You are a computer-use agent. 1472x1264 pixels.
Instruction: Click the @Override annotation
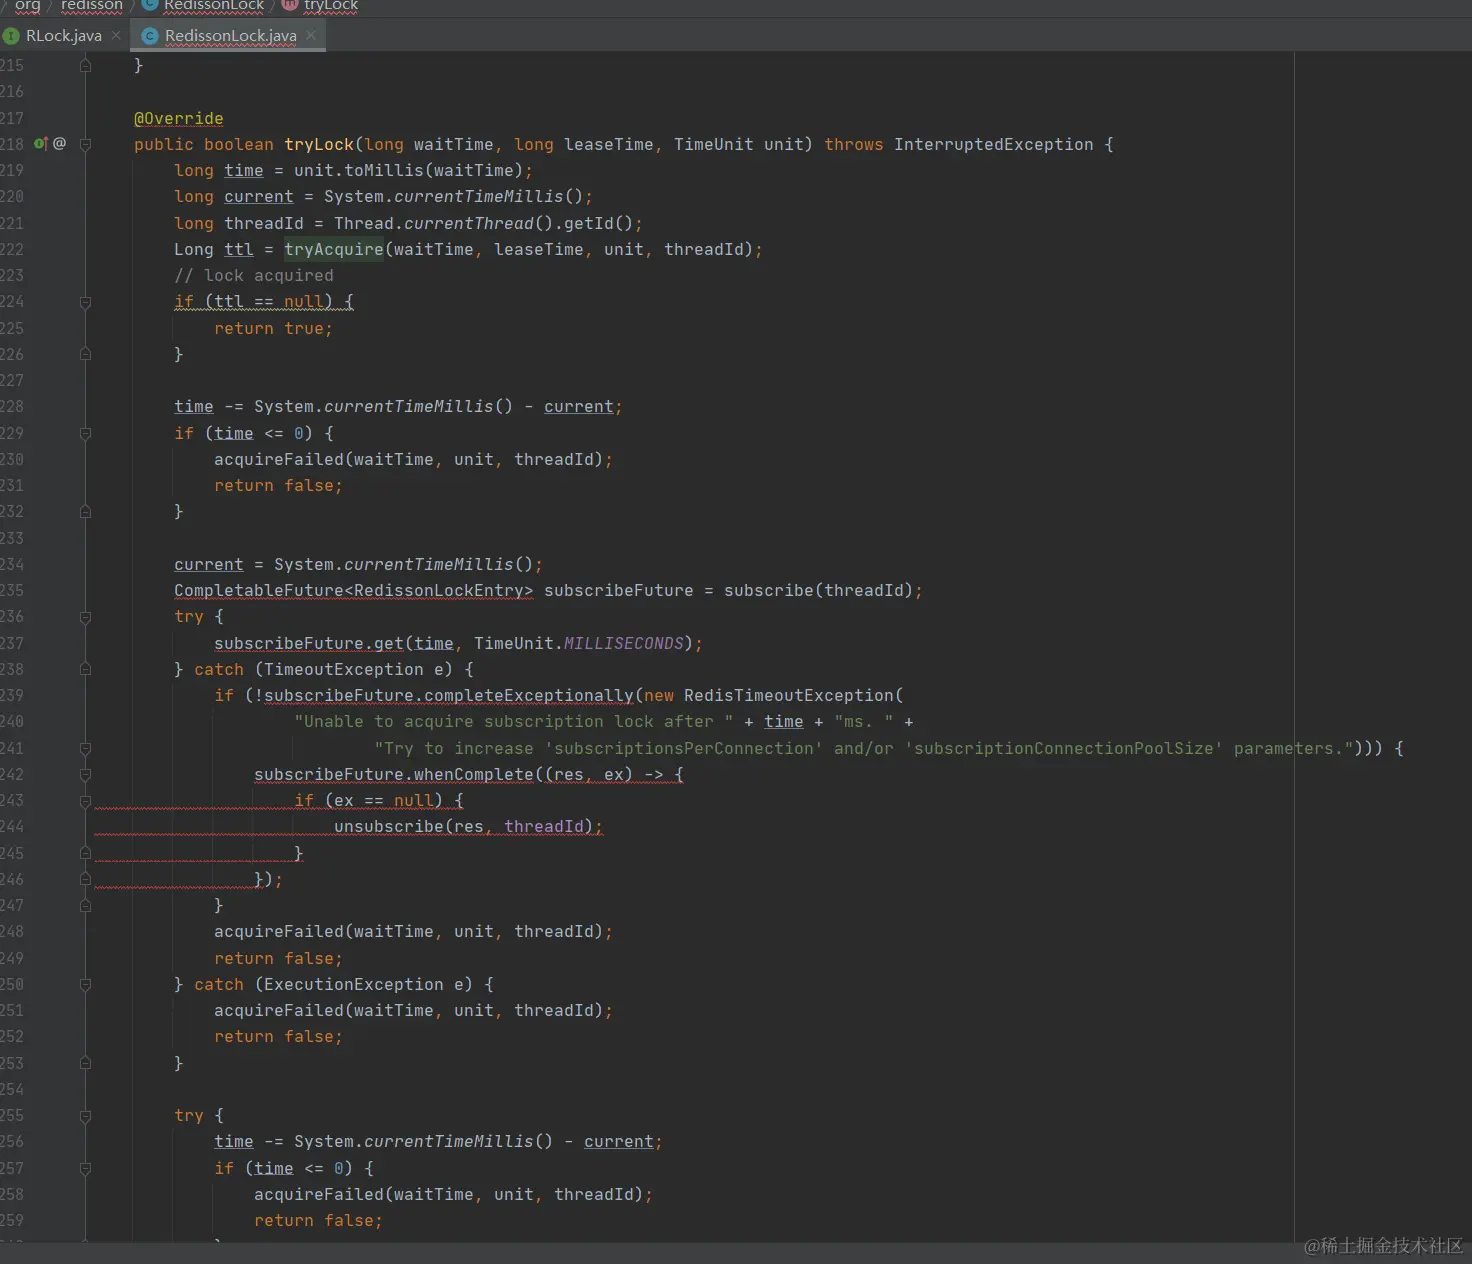coord(179,118)
